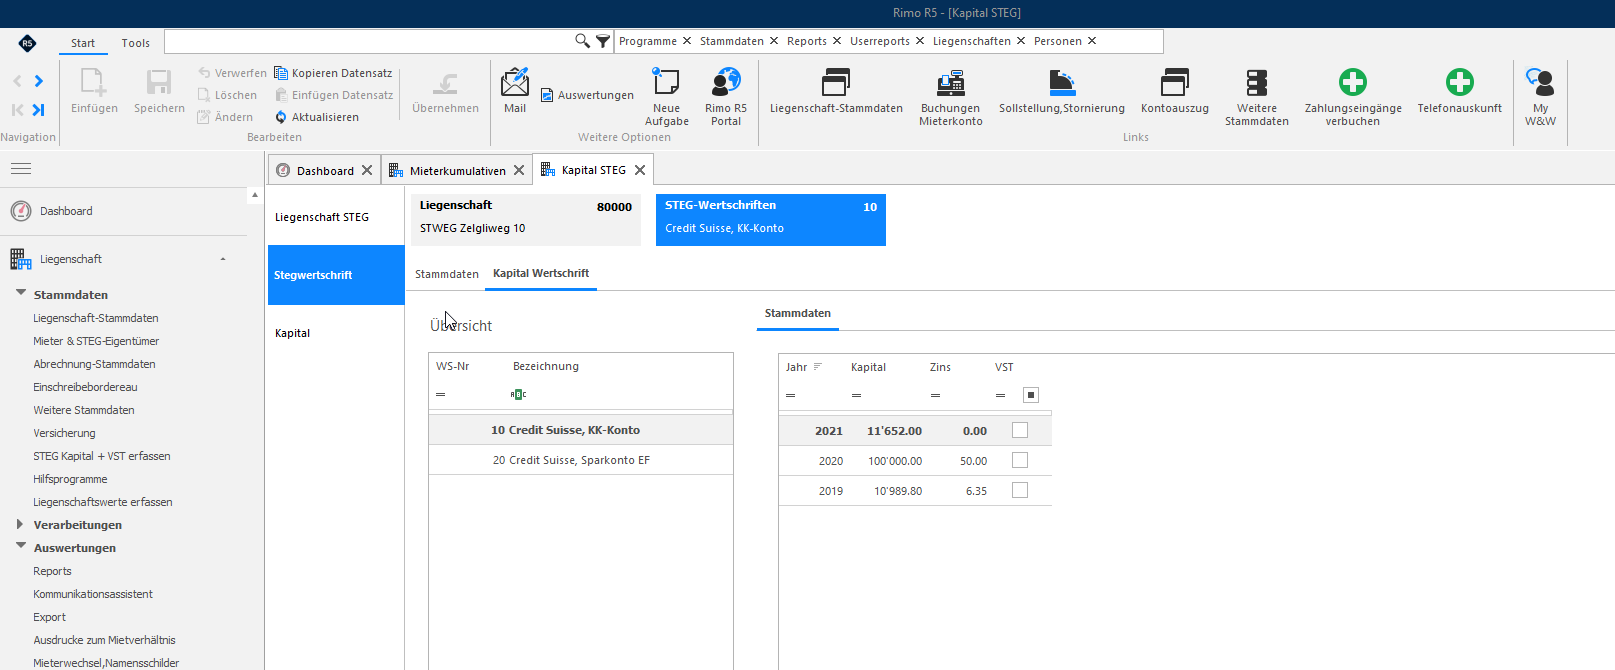The width and height of the screenshot is (1615, 670).
Task: Click Kopieren Datensatz
Action: pyautogui.click(x=333, y=73)
